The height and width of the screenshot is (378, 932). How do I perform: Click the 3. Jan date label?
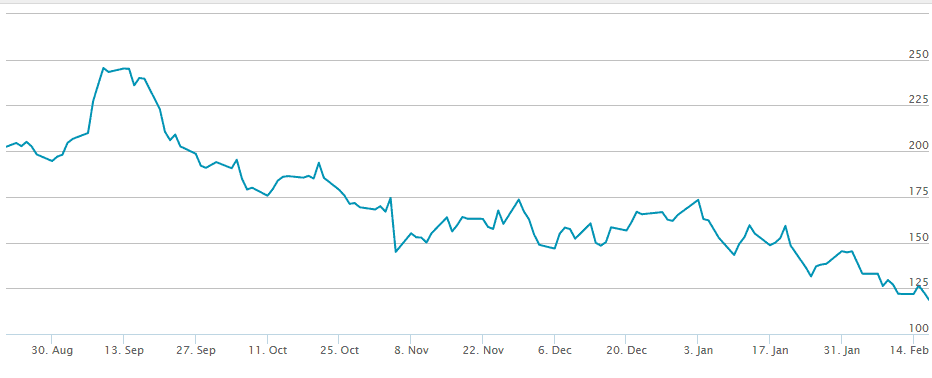698,351
